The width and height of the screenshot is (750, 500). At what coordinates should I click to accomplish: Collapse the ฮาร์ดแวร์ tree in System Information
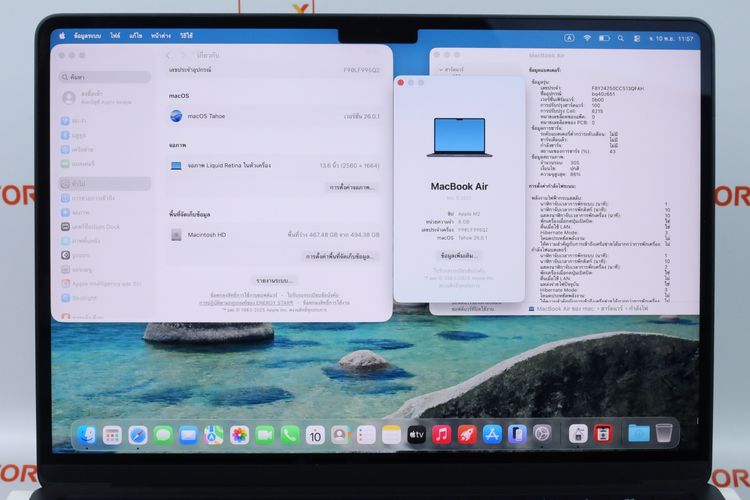[x=441, y=70]
